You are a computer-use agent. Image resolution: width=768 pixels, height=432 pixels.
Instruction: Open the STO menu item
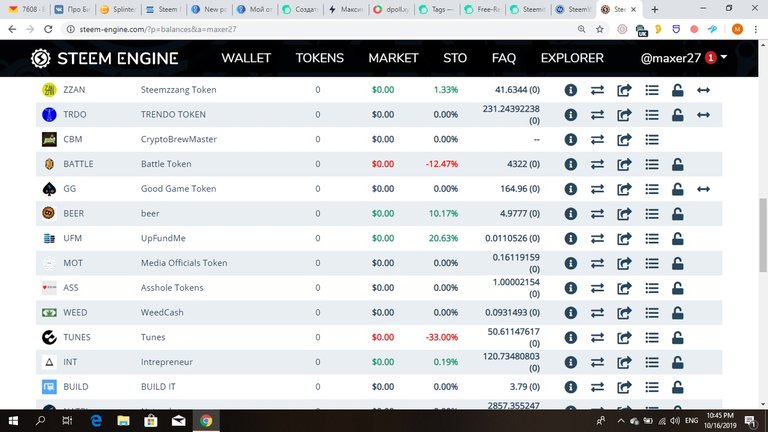pyautogui.click(x=455, y=58)
